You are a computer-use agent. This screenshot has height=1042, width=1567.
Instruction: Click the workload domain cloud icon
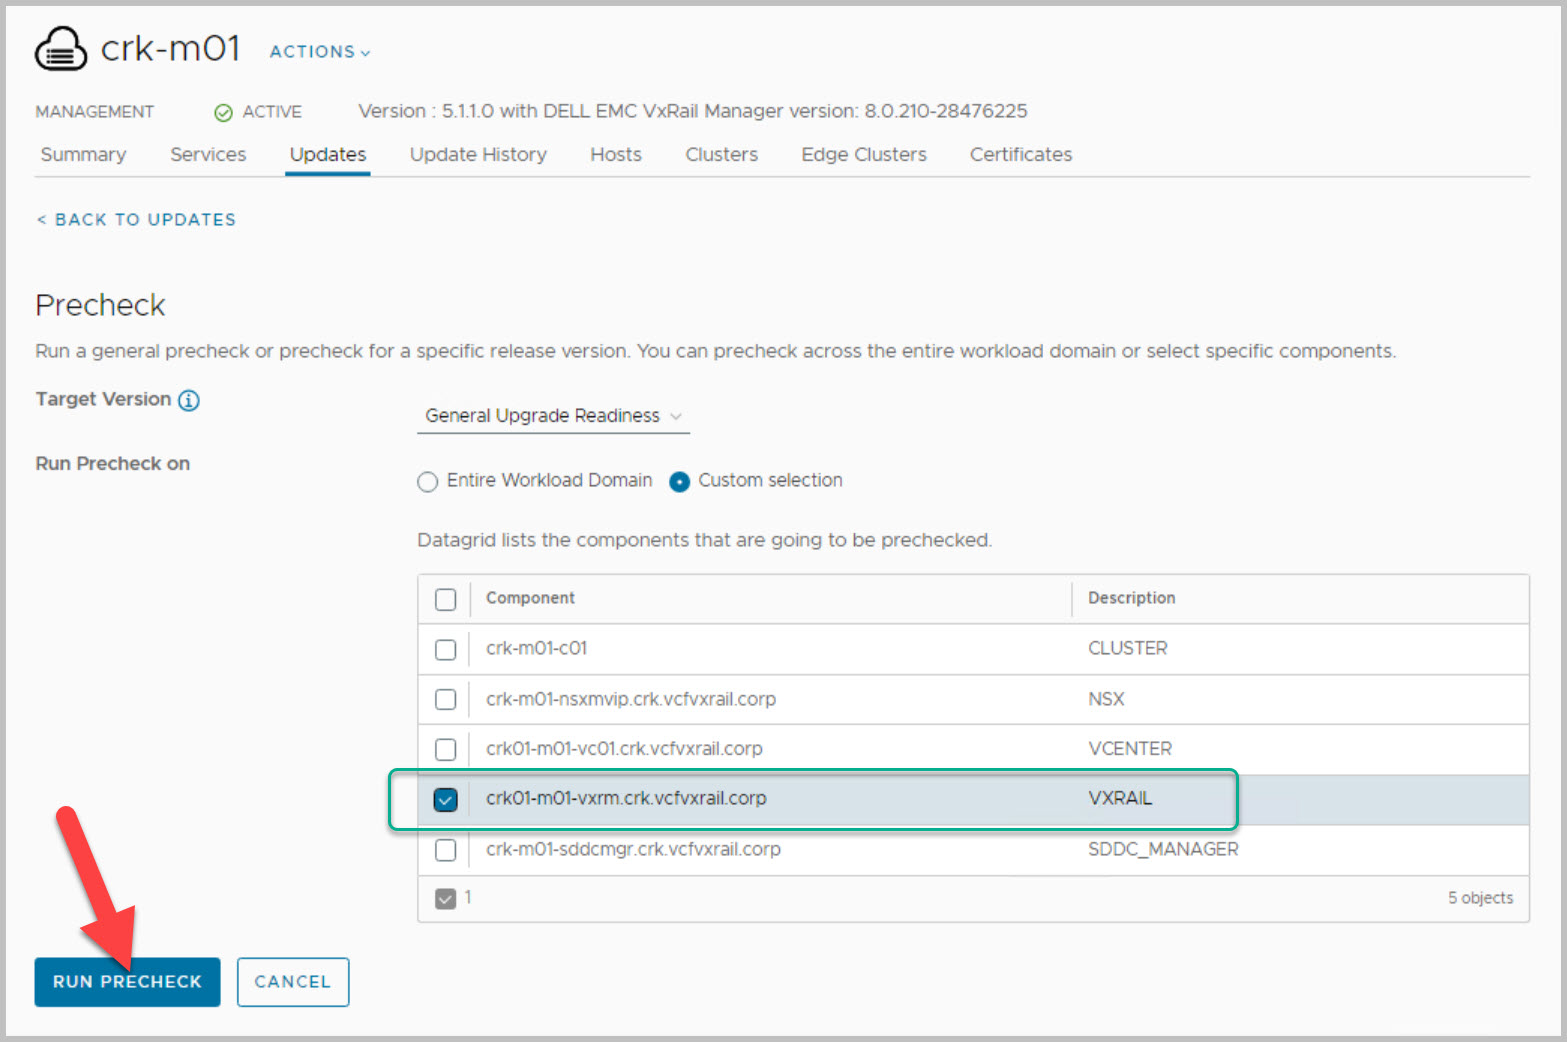pyautogui.click(x=61, y=49)
